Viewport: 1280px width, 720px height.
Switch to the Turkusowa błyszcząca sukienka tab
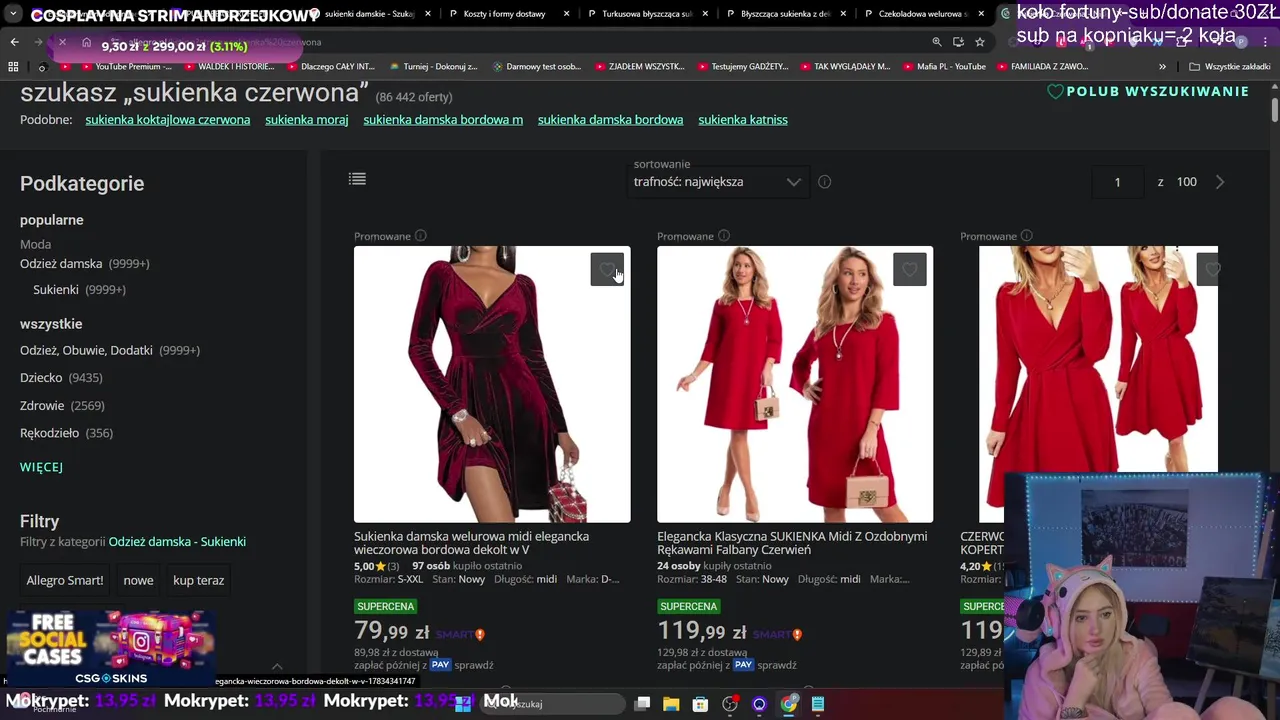pos(648,14)
